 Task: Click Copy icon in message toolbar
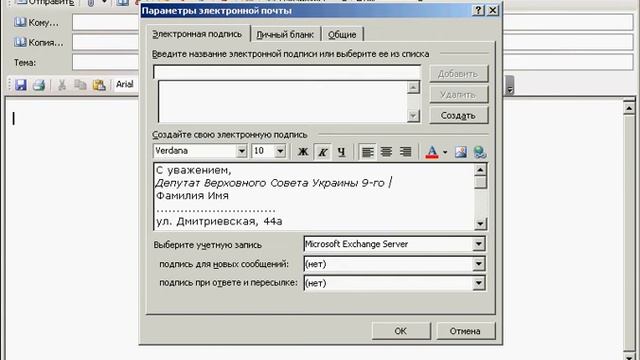[x=80, y=85]
